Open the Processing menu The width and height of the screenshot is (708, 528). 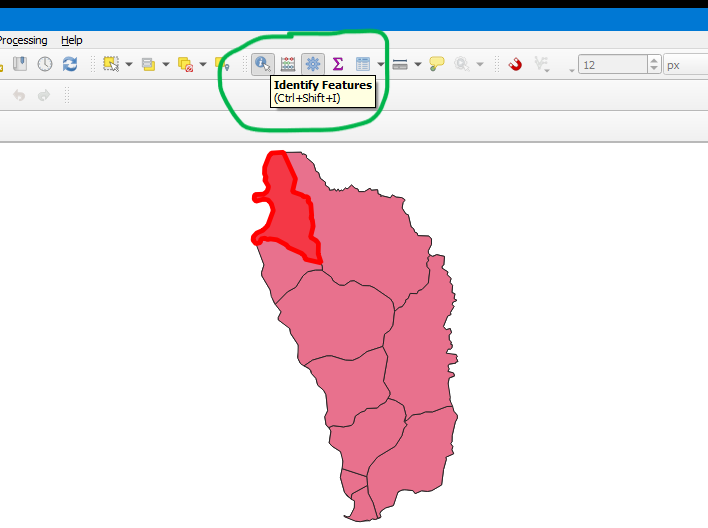pyautogui.click(x=23, y=40)
